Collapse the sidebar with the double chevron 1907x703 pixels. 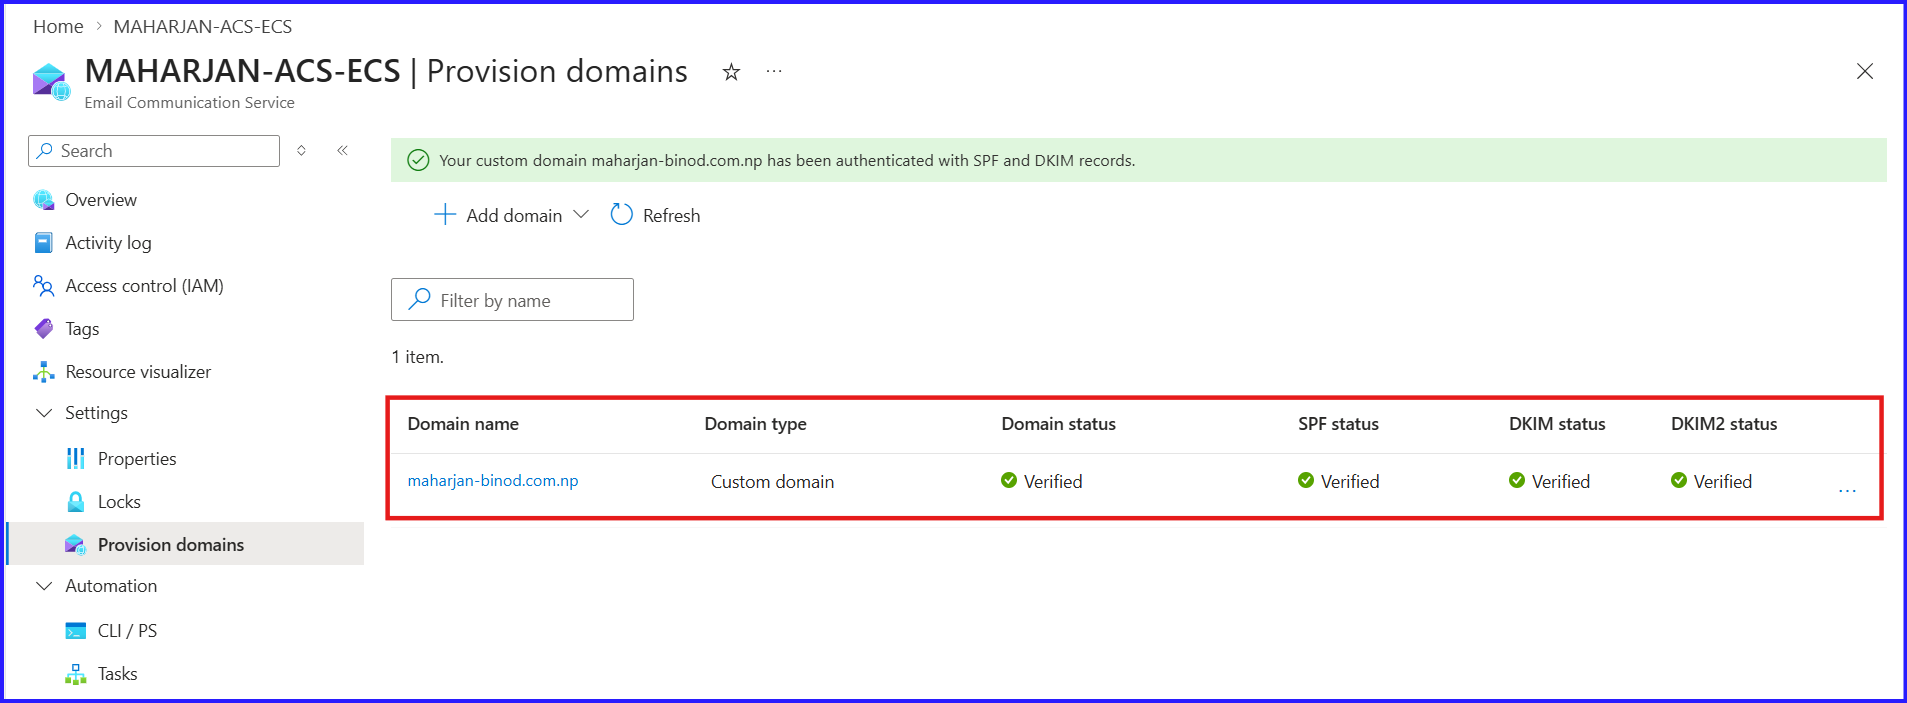pyautogui.click(x=342, y=149)
